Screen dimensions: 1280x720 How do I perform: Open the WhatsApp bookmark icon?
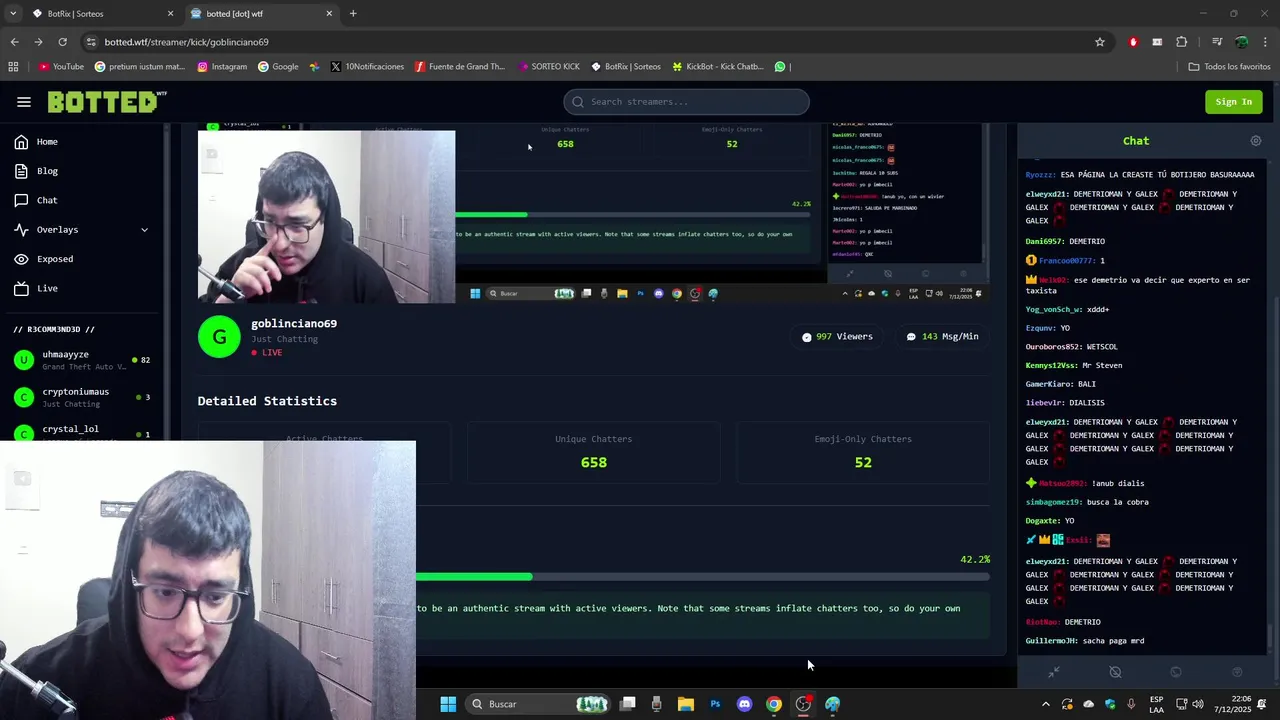[780, 67]
